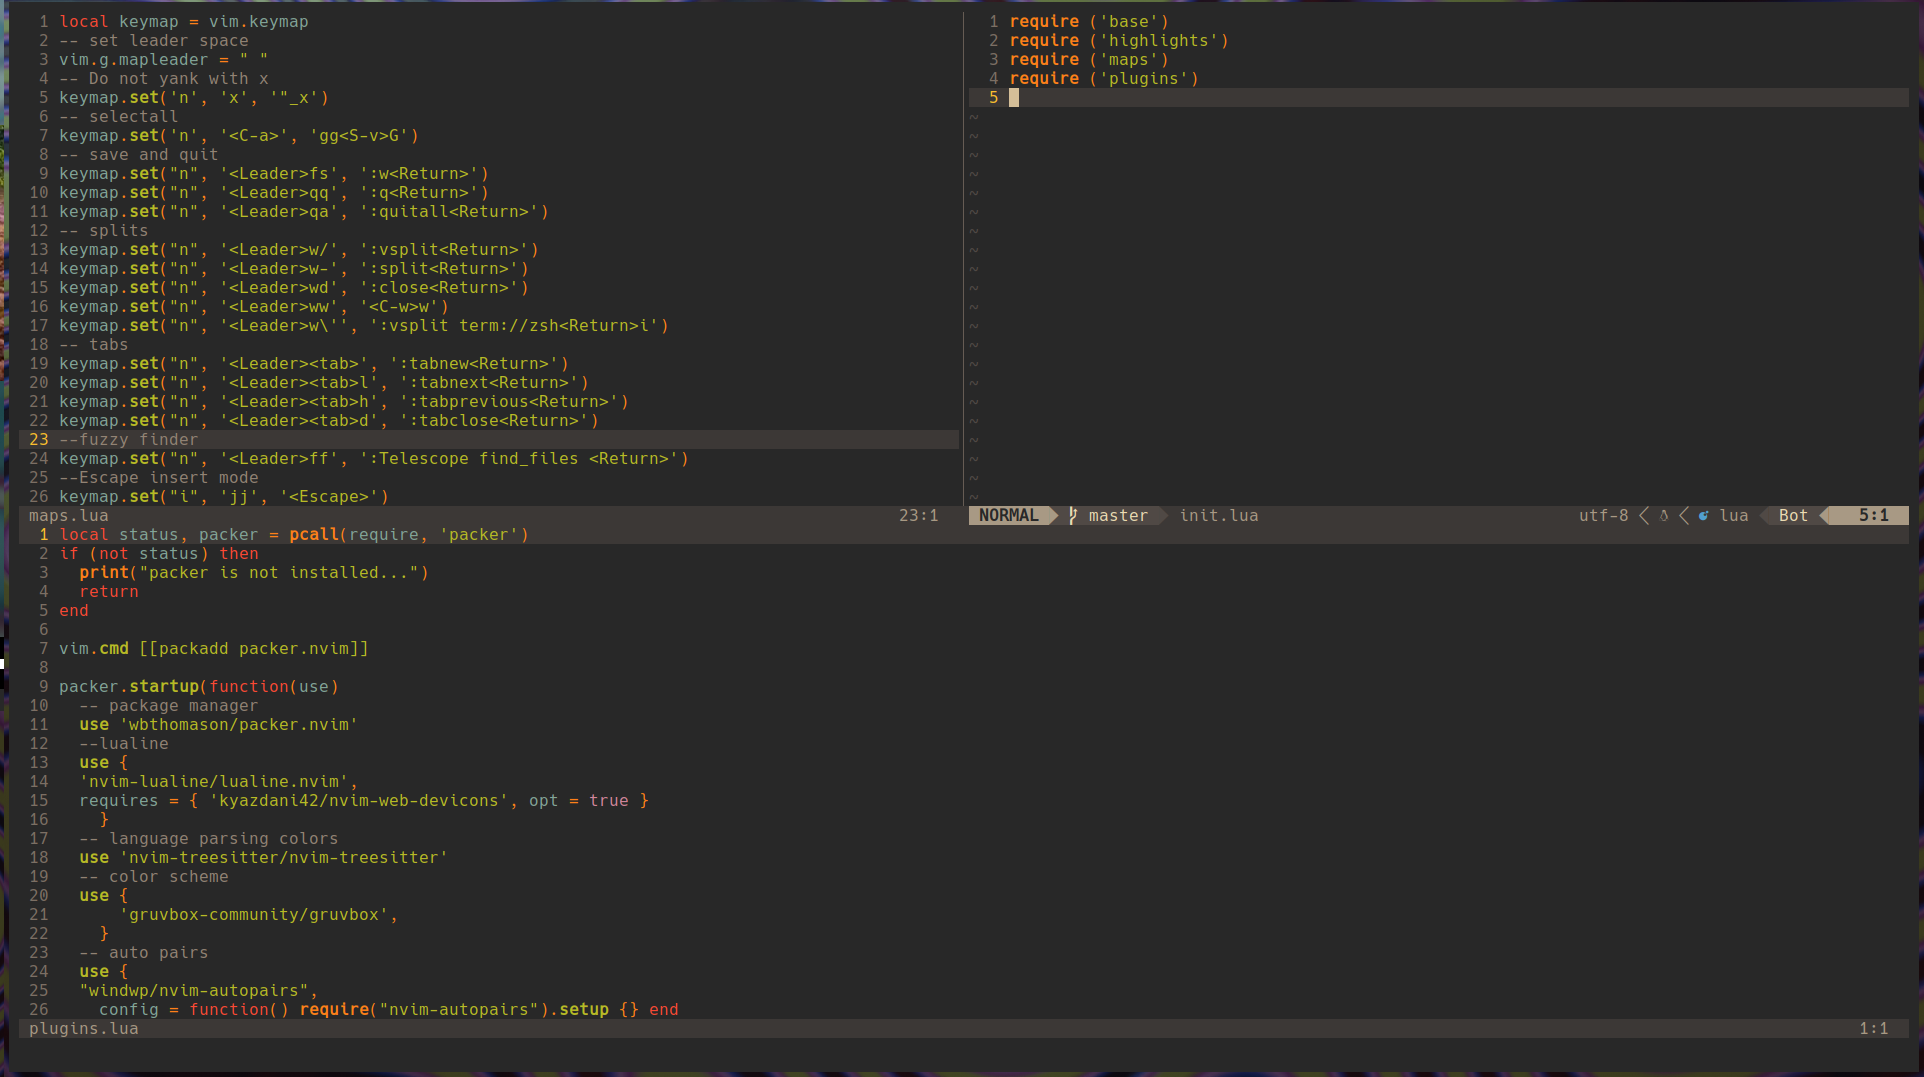The width and height of the screenshot is (1924, 1077).
Task: Click line number 26 in plugins.lua gutter
Action: point(38,1010)
